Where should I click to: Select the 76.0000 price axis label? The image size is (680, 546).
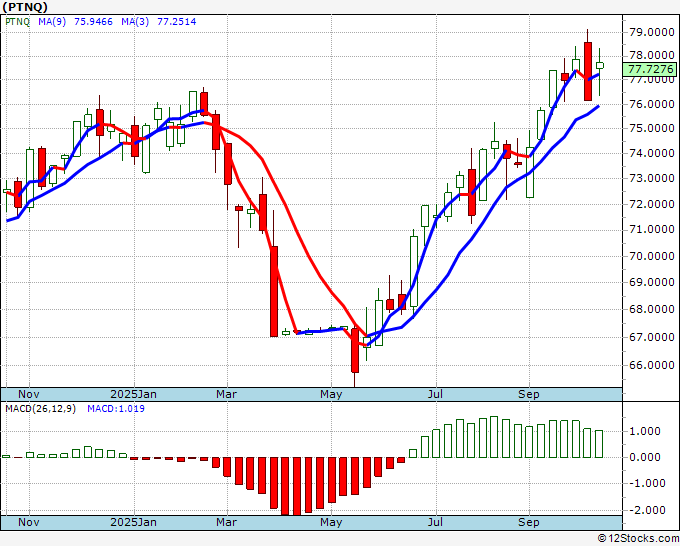(651, 105)
